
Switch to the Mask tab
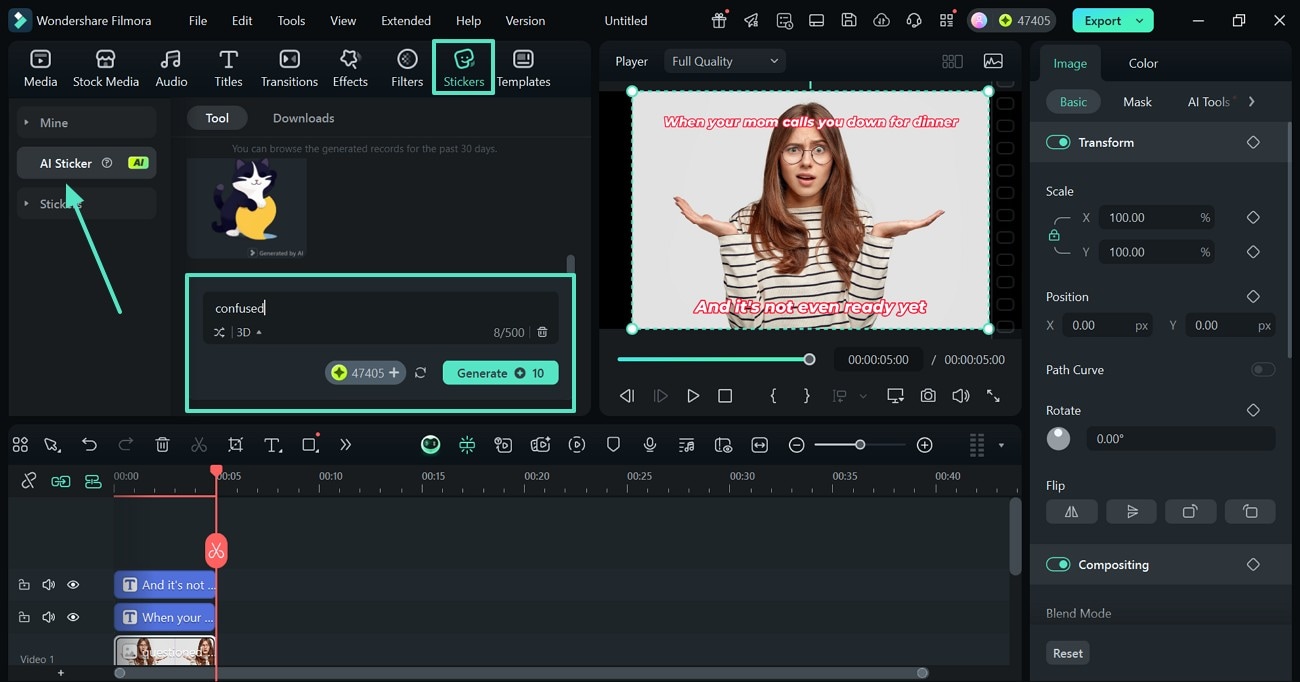click(x=1137, y=101)
